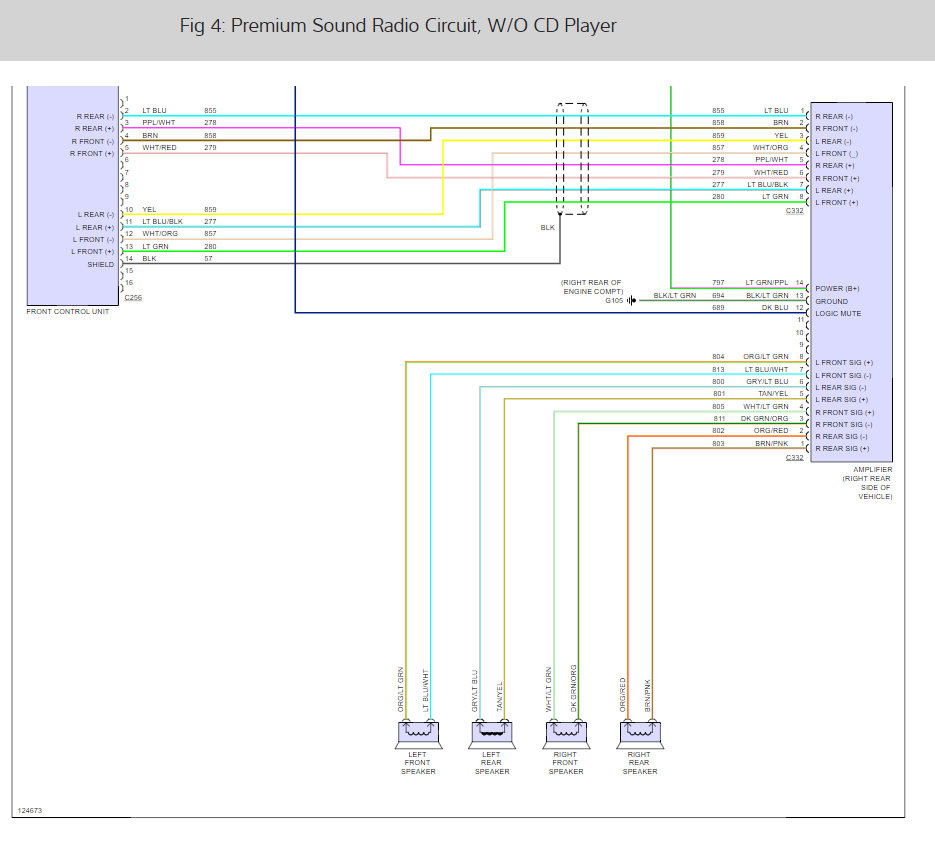This screenshot has width=935, height=844.
Task: Click circuit number 813
Action: 718,370
